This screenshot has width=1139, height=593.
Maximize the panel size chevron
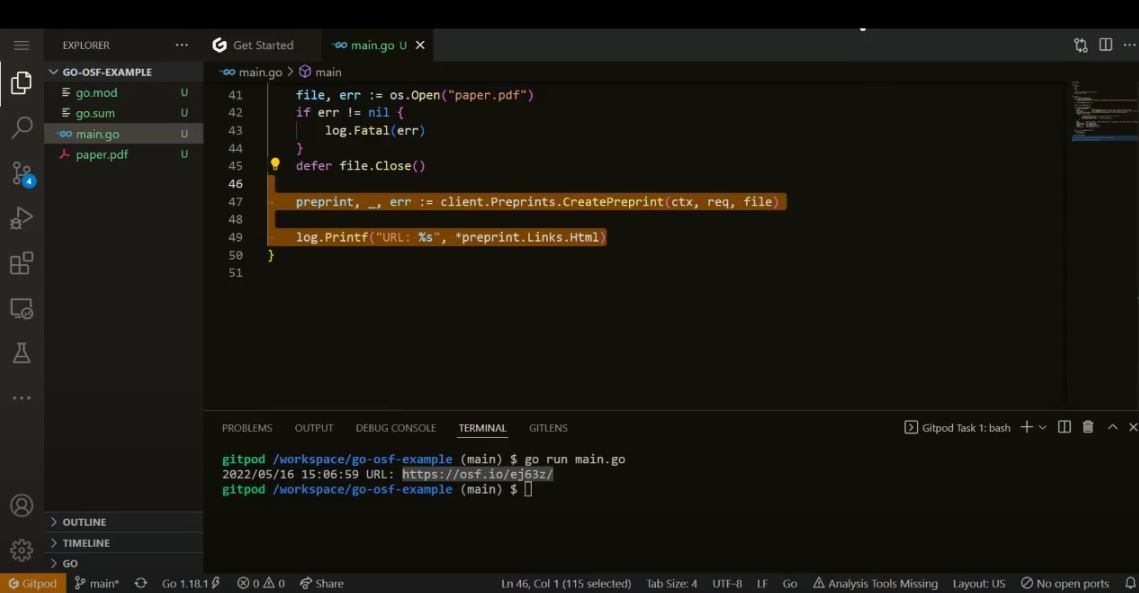(x=1112, y=427)
